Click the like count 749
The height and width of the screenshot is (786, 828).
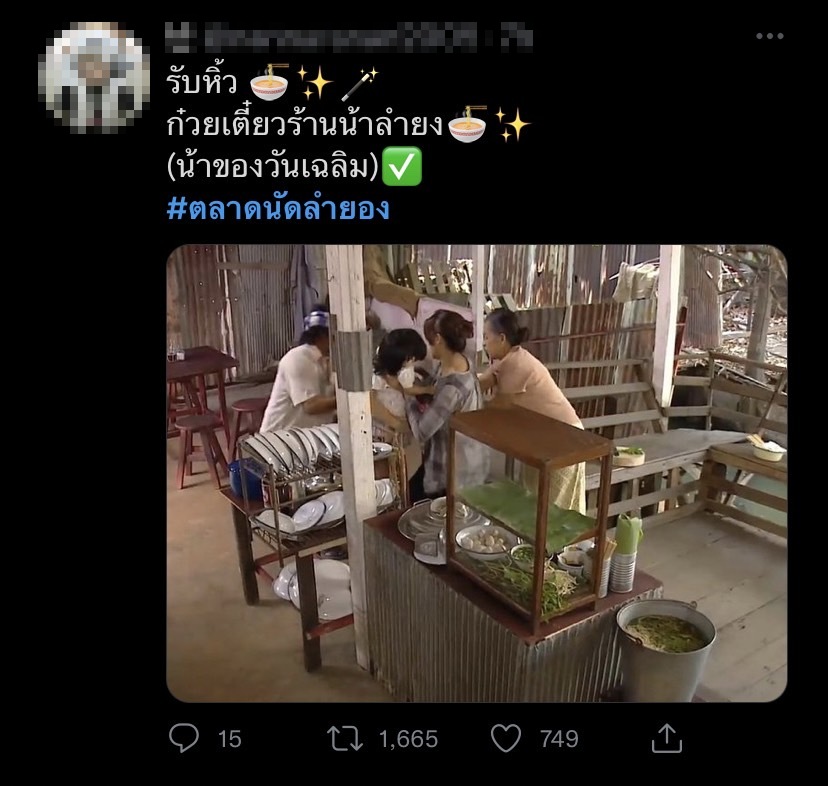559,739
